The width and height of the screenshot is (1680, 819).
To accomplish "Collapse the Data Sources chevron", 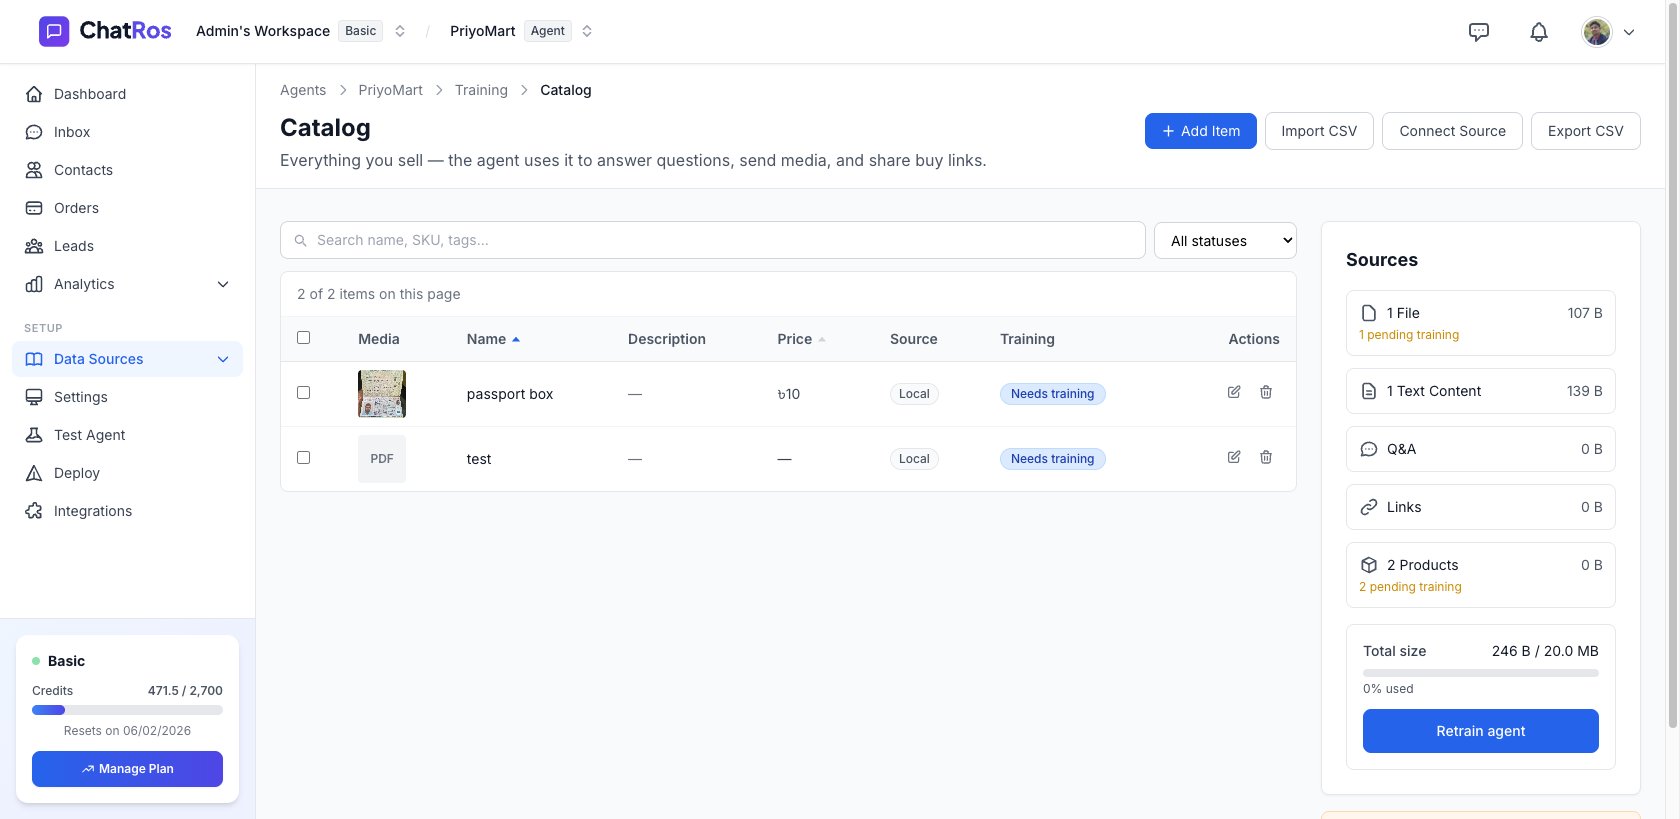I will point(223,359).
